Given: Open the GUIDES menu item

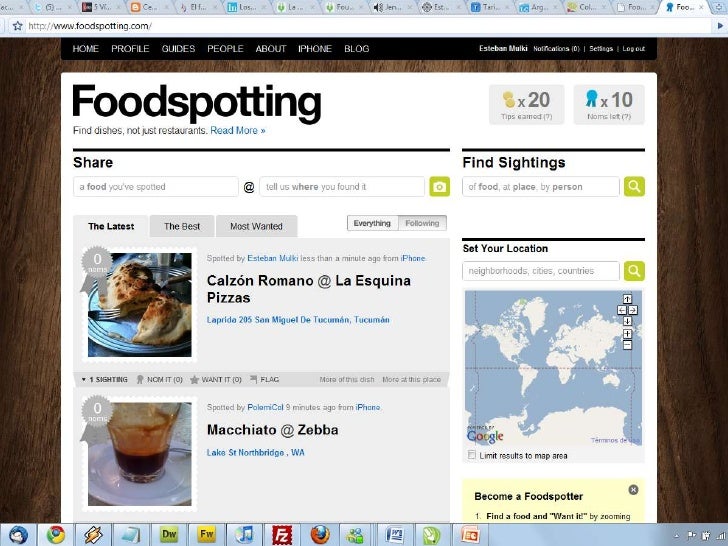Looking at the screenshot, I should click(178, 49).
